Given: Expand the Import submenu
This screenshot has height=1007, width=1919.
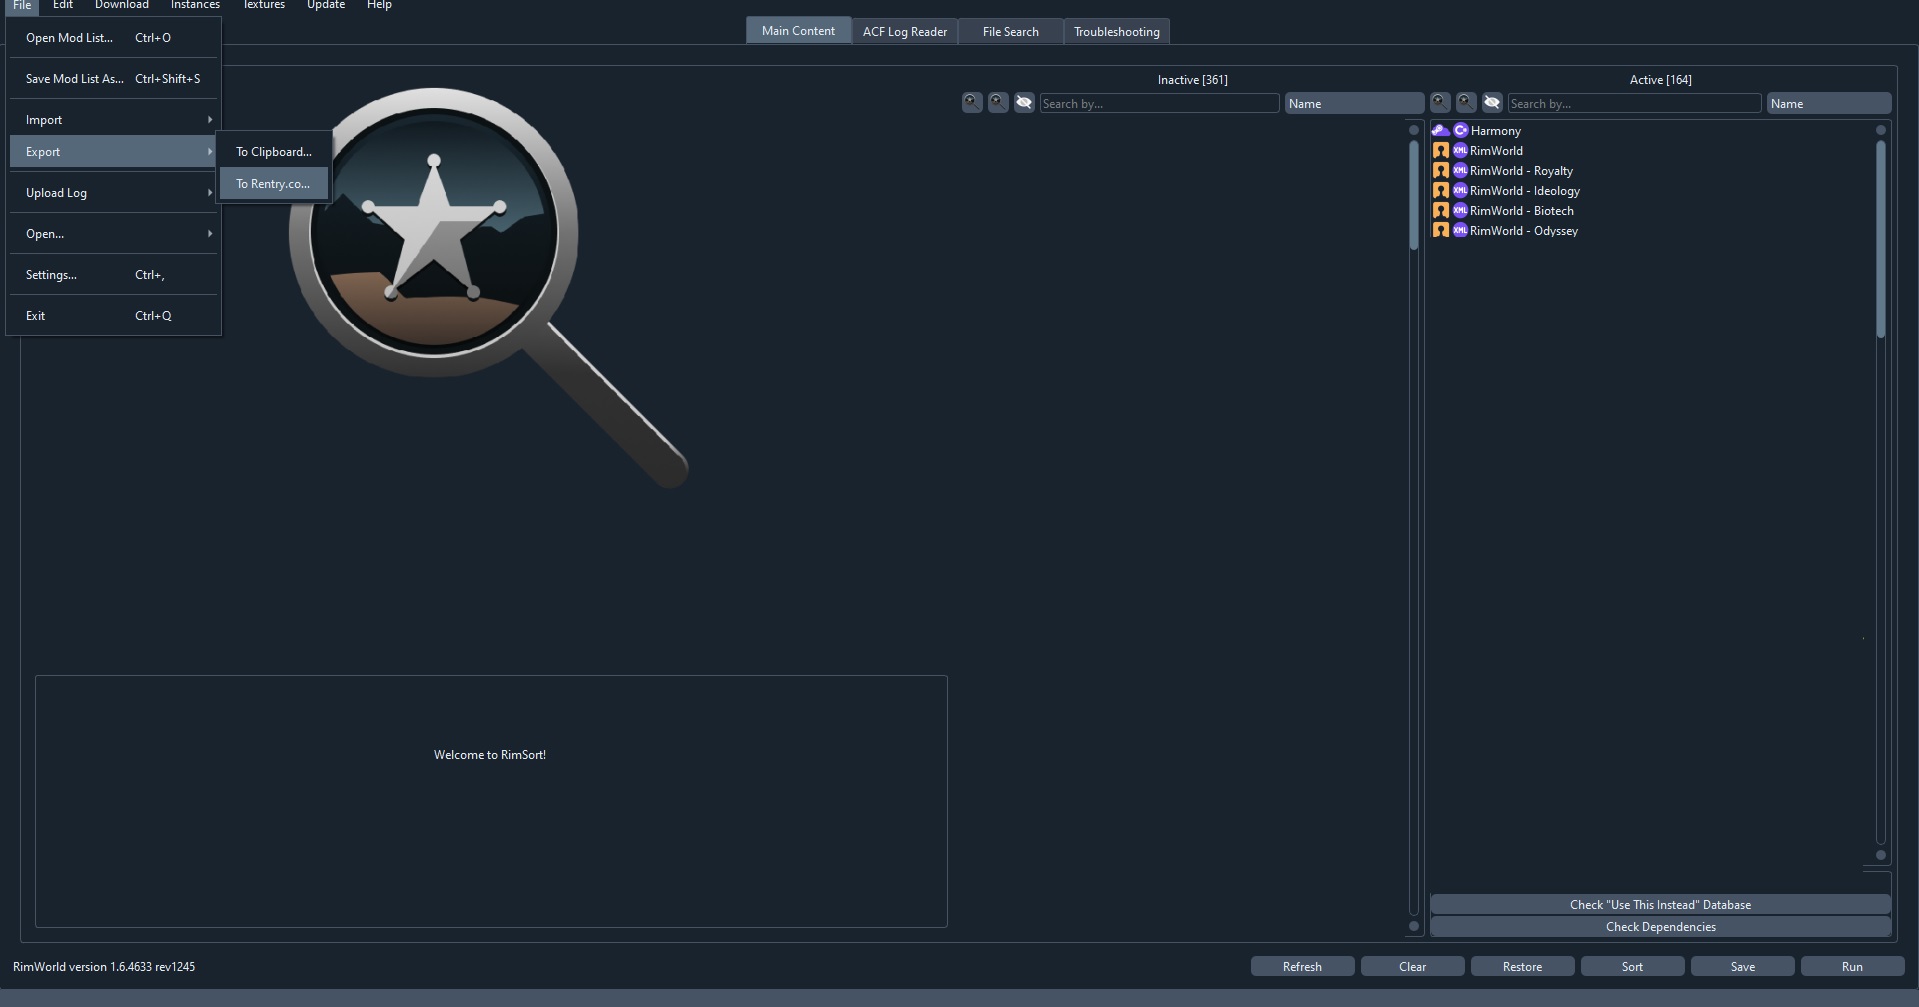Looking at the screenshot, I should pyautogui.click(x=114, y=120).
